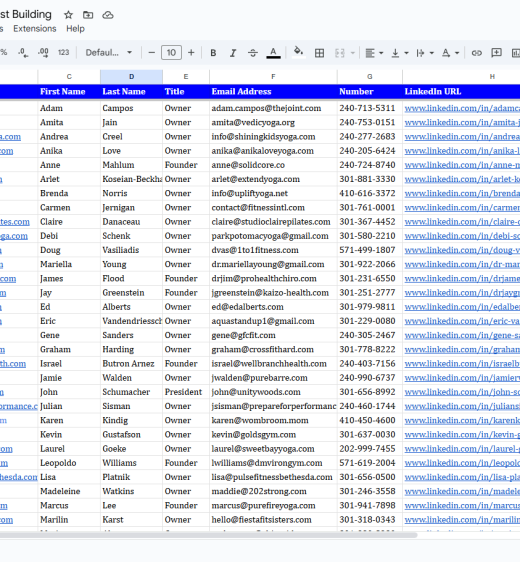Select column G header
The height and width of the screenshot is (562, 520).
pos(369,77)
